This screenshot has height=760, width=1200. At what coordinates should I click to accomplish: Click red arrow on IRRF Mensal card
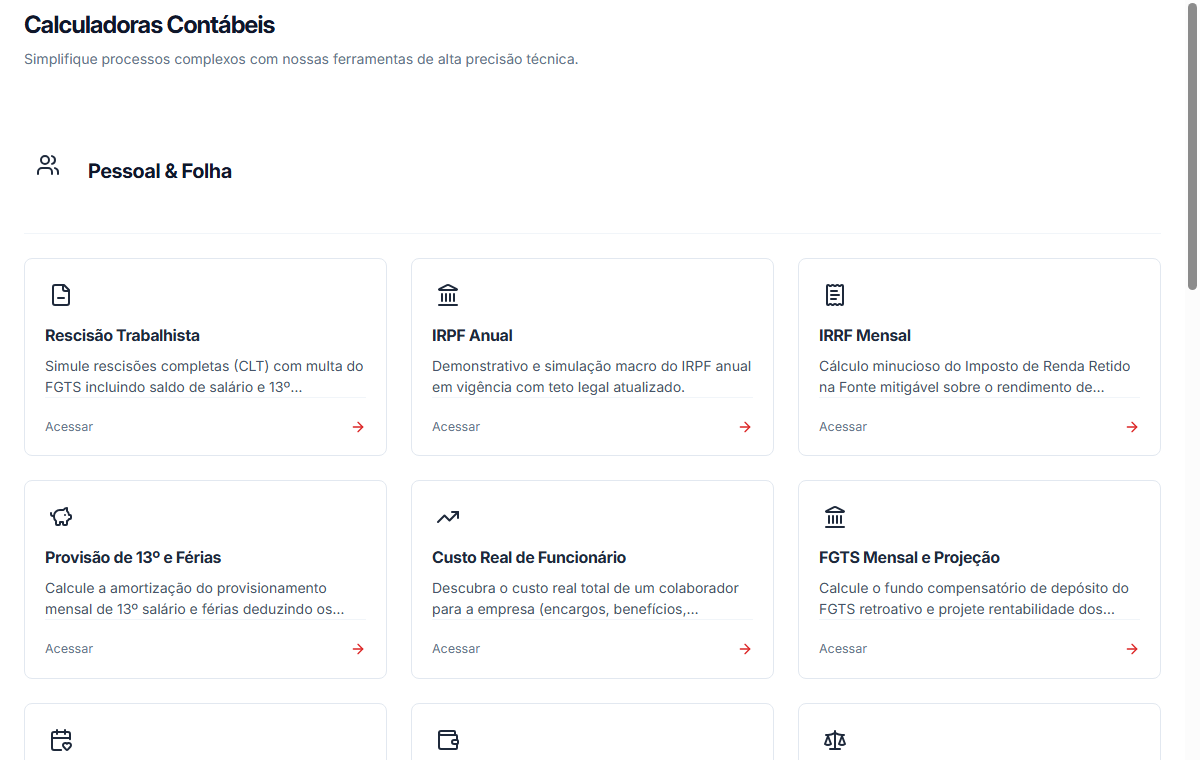pos(1132,427)
